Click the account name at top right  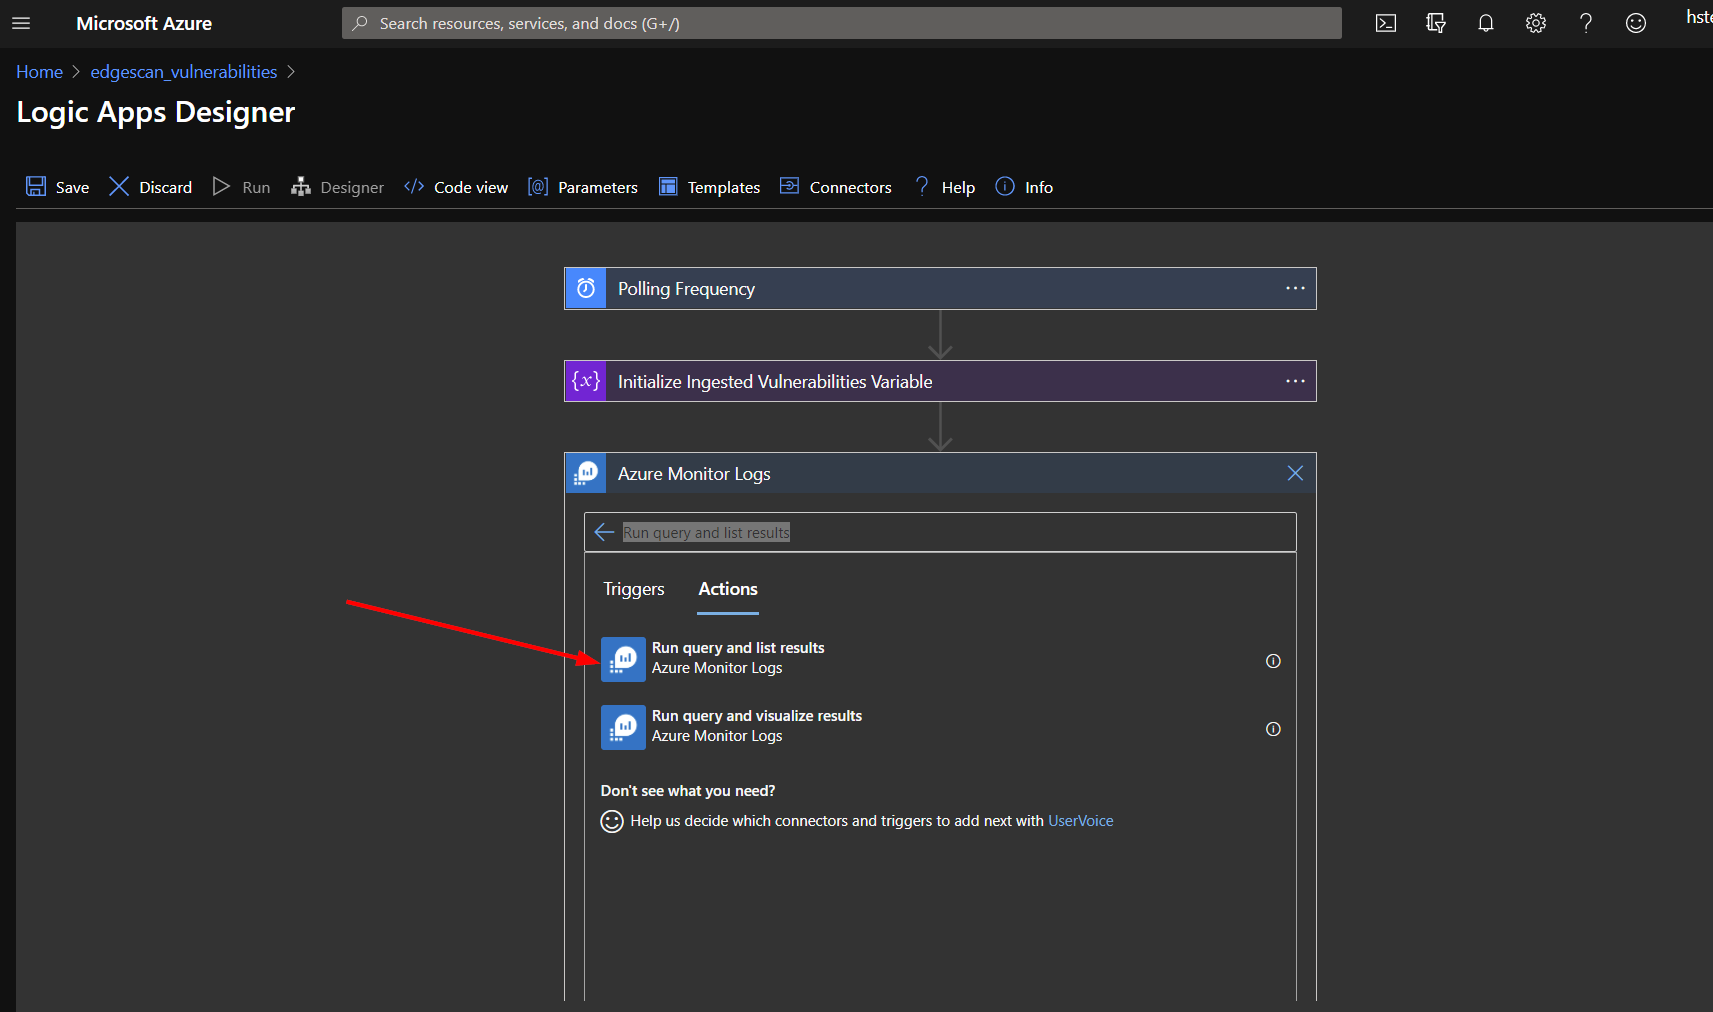click(x=1699, y=17)
